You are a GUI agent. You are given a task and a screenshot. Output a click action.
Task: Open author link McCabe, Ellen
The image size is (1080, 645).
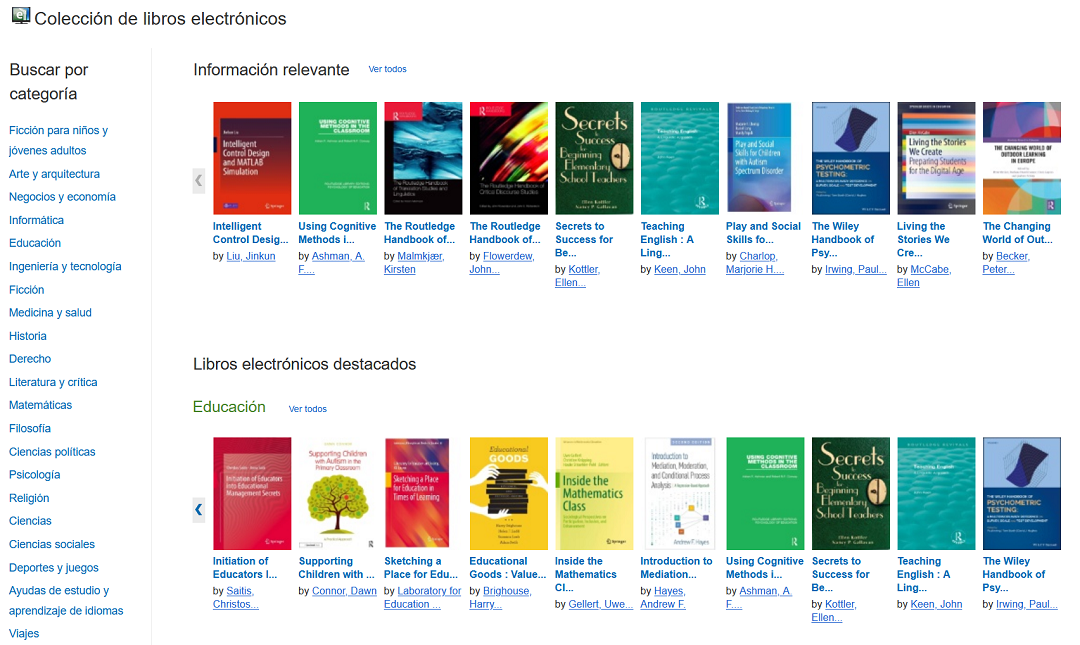pyautogui.click(x=924, y=276)
